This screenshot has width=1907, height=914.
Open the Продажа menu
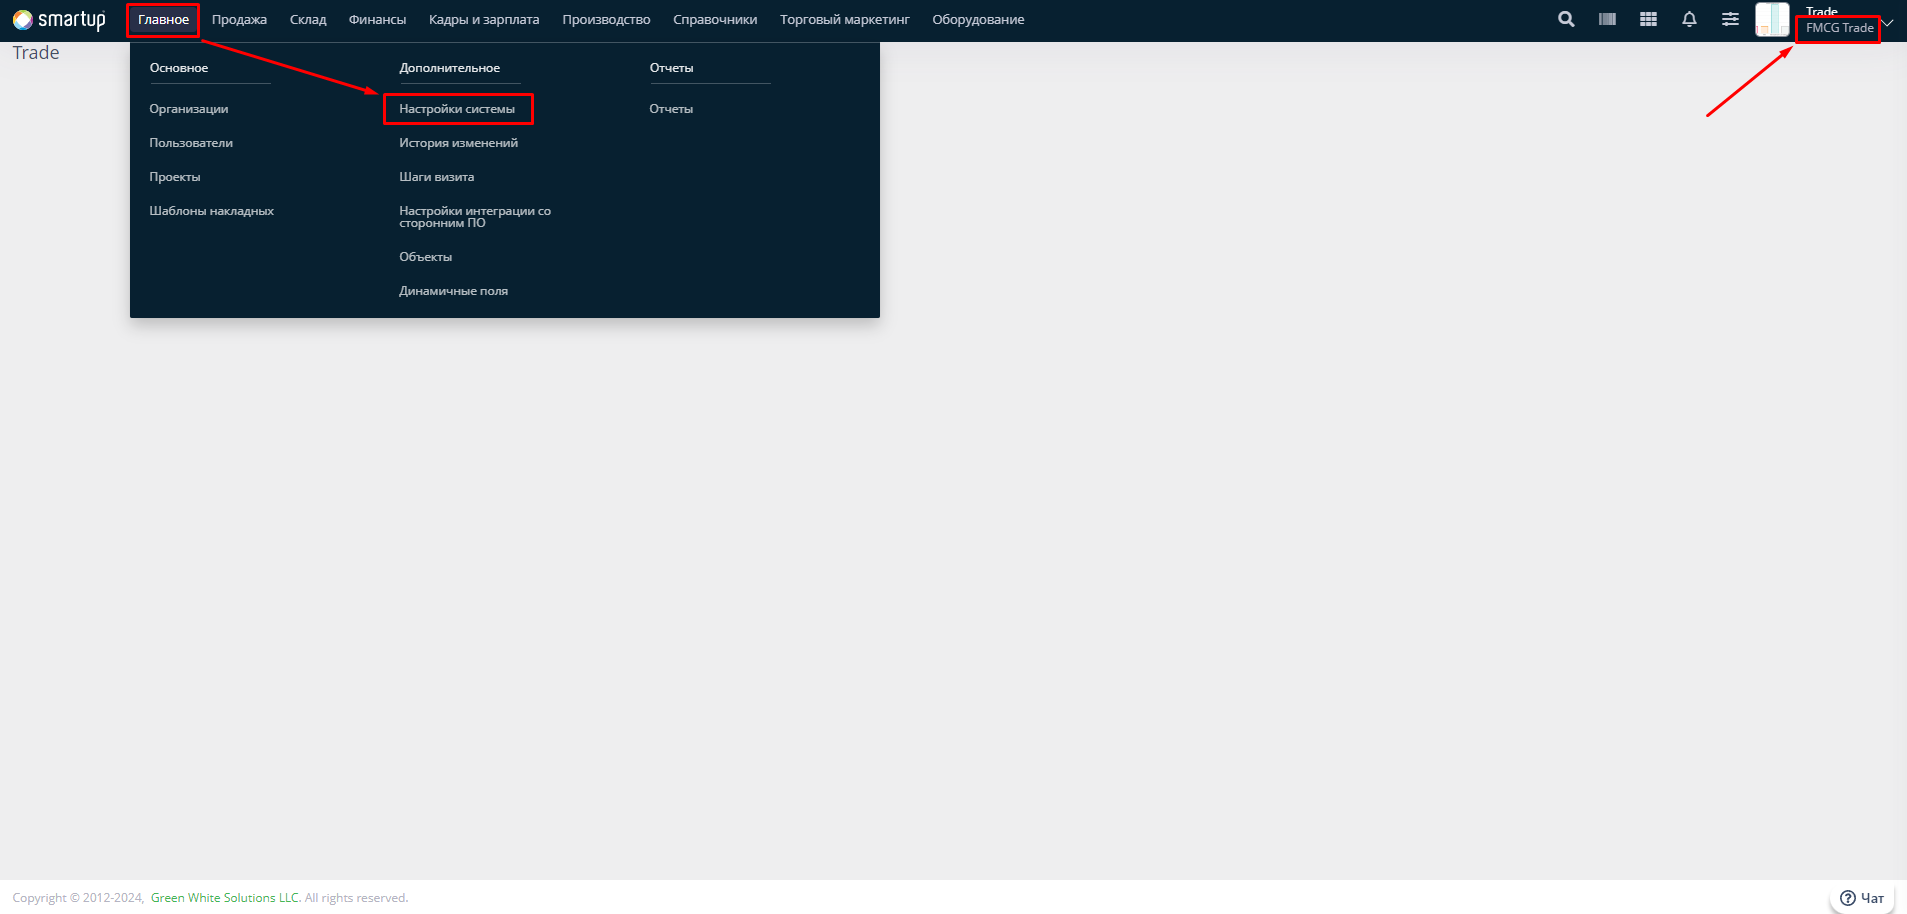coord(239,20)
